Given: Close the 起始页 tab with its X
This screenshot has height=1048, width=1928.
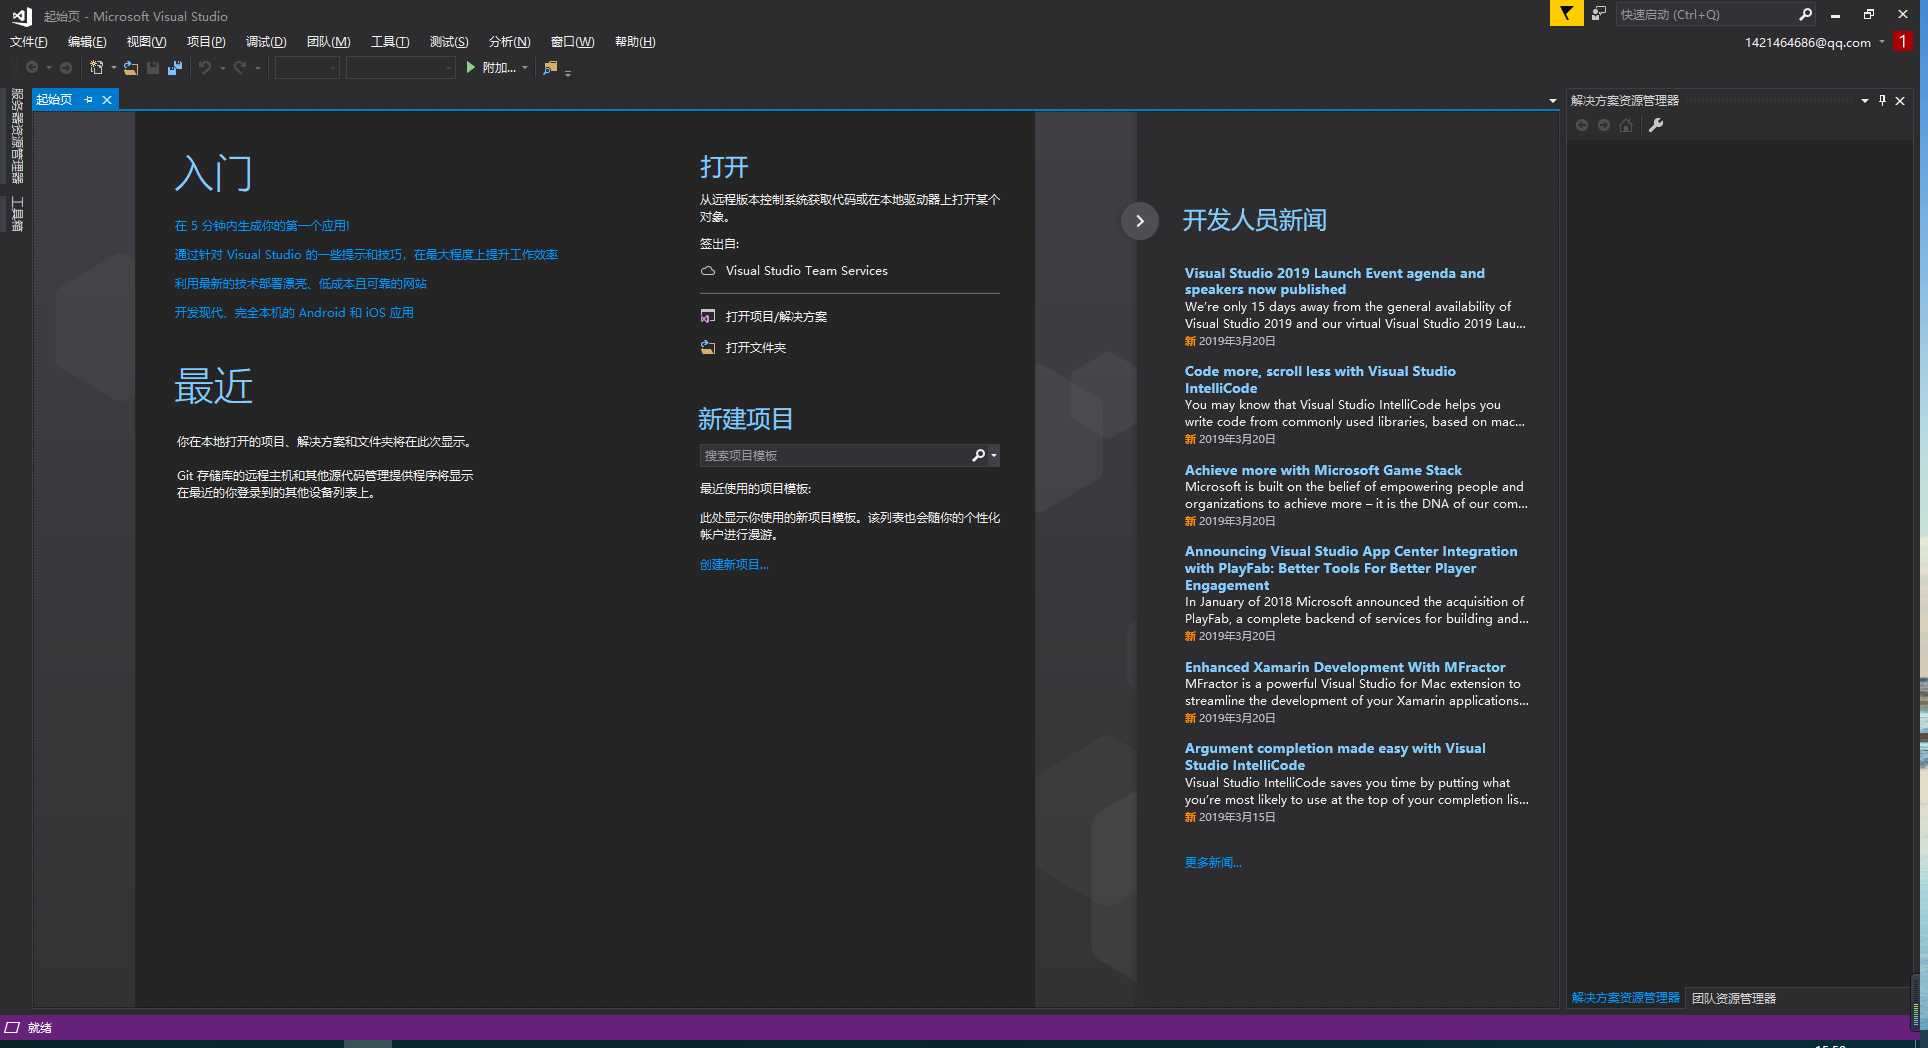Looking at the screenshot, I should tap(107, 100).
